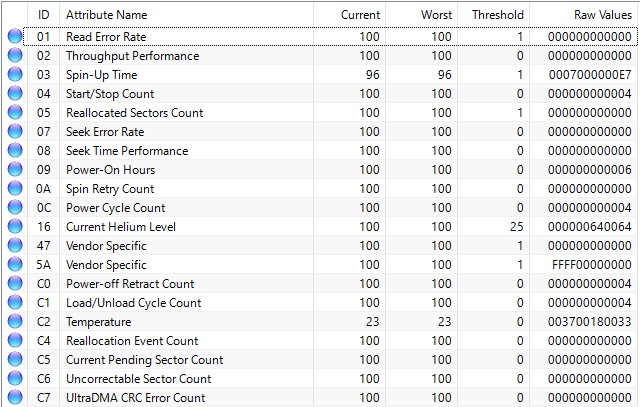640x407 pixels.
Task: Click the status orb for UltraDMA CRC Error Count
Action: [x=15, y=398]
